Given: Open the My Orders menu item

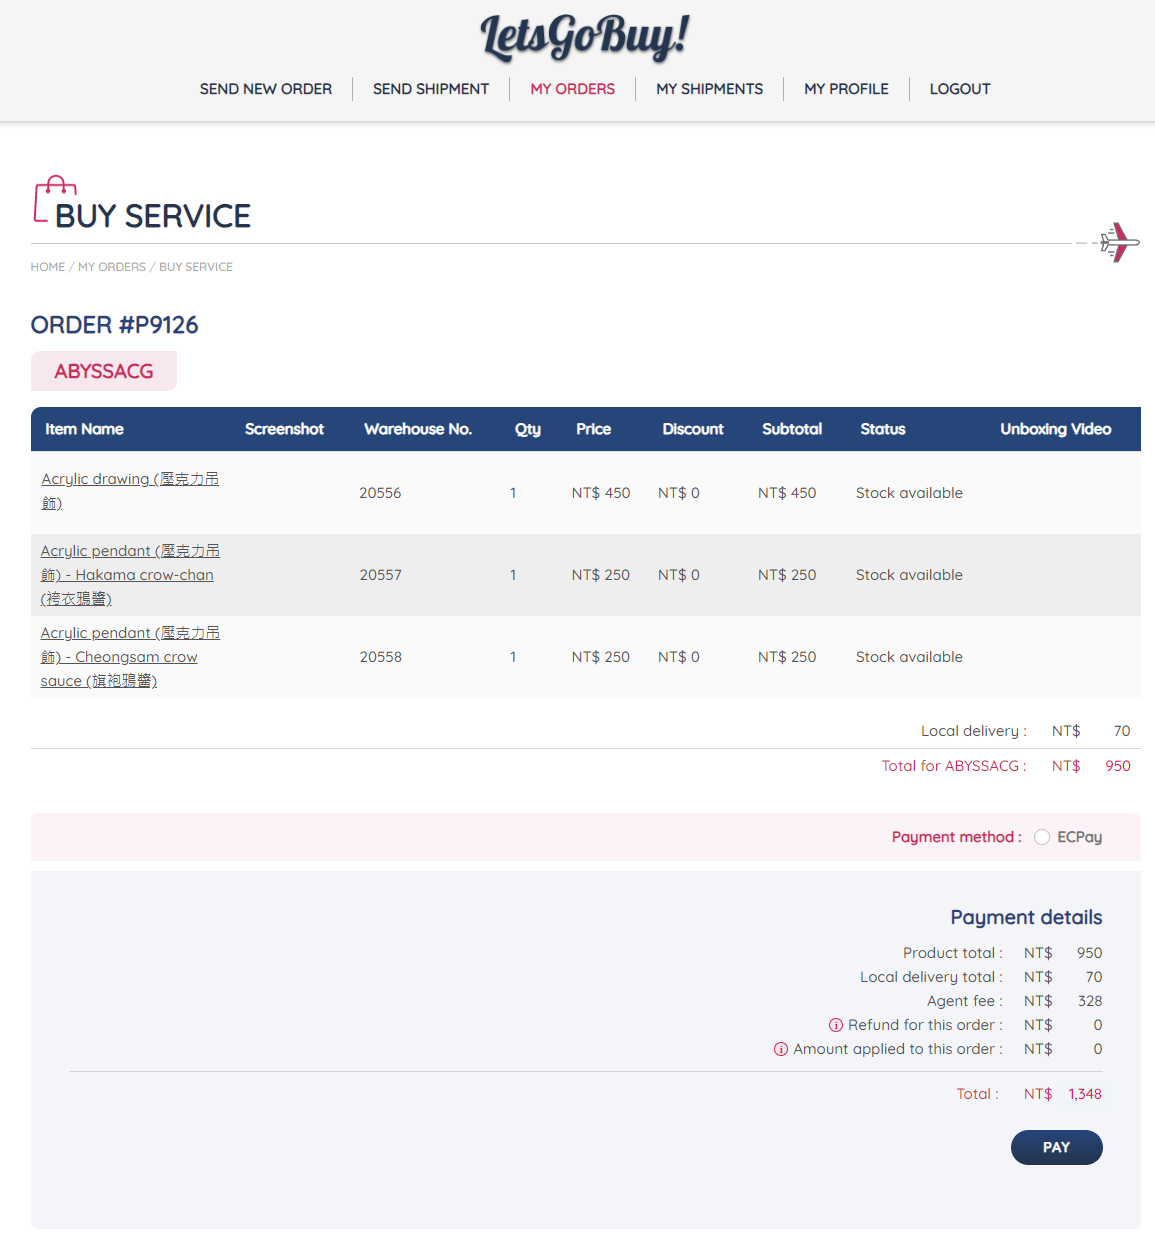Looking at the screenshot, I should click(x=572, y=89).
